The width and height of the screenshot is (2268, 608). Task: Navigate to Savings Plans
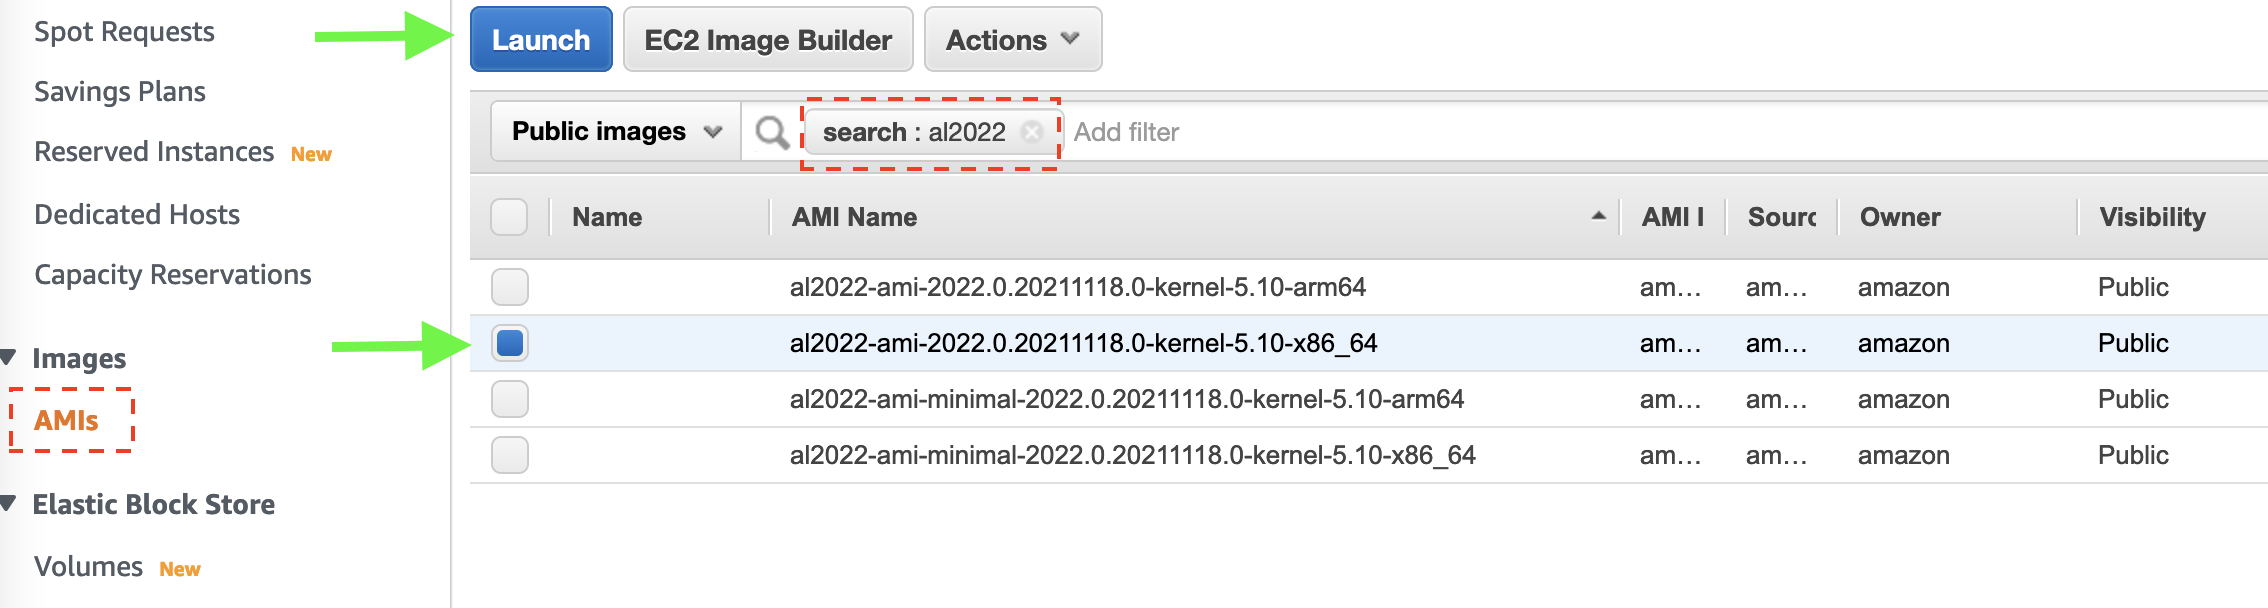coord(120,92)
